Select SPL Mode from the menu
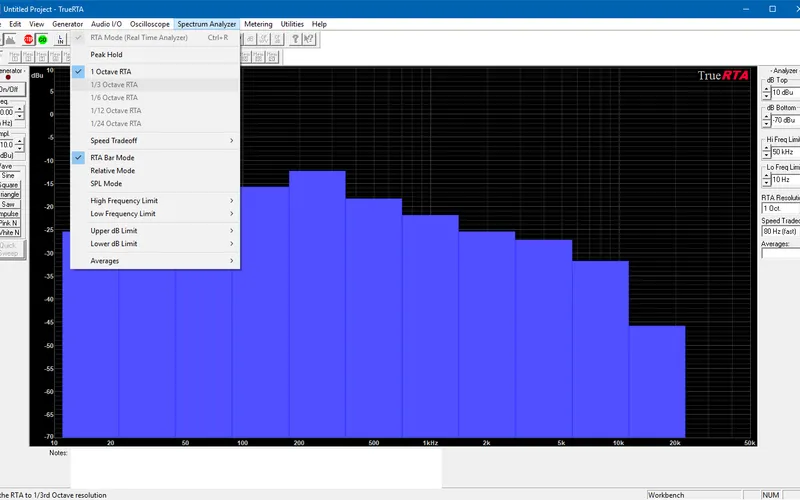This screenshot has height=500, width=800. [106, 184]
